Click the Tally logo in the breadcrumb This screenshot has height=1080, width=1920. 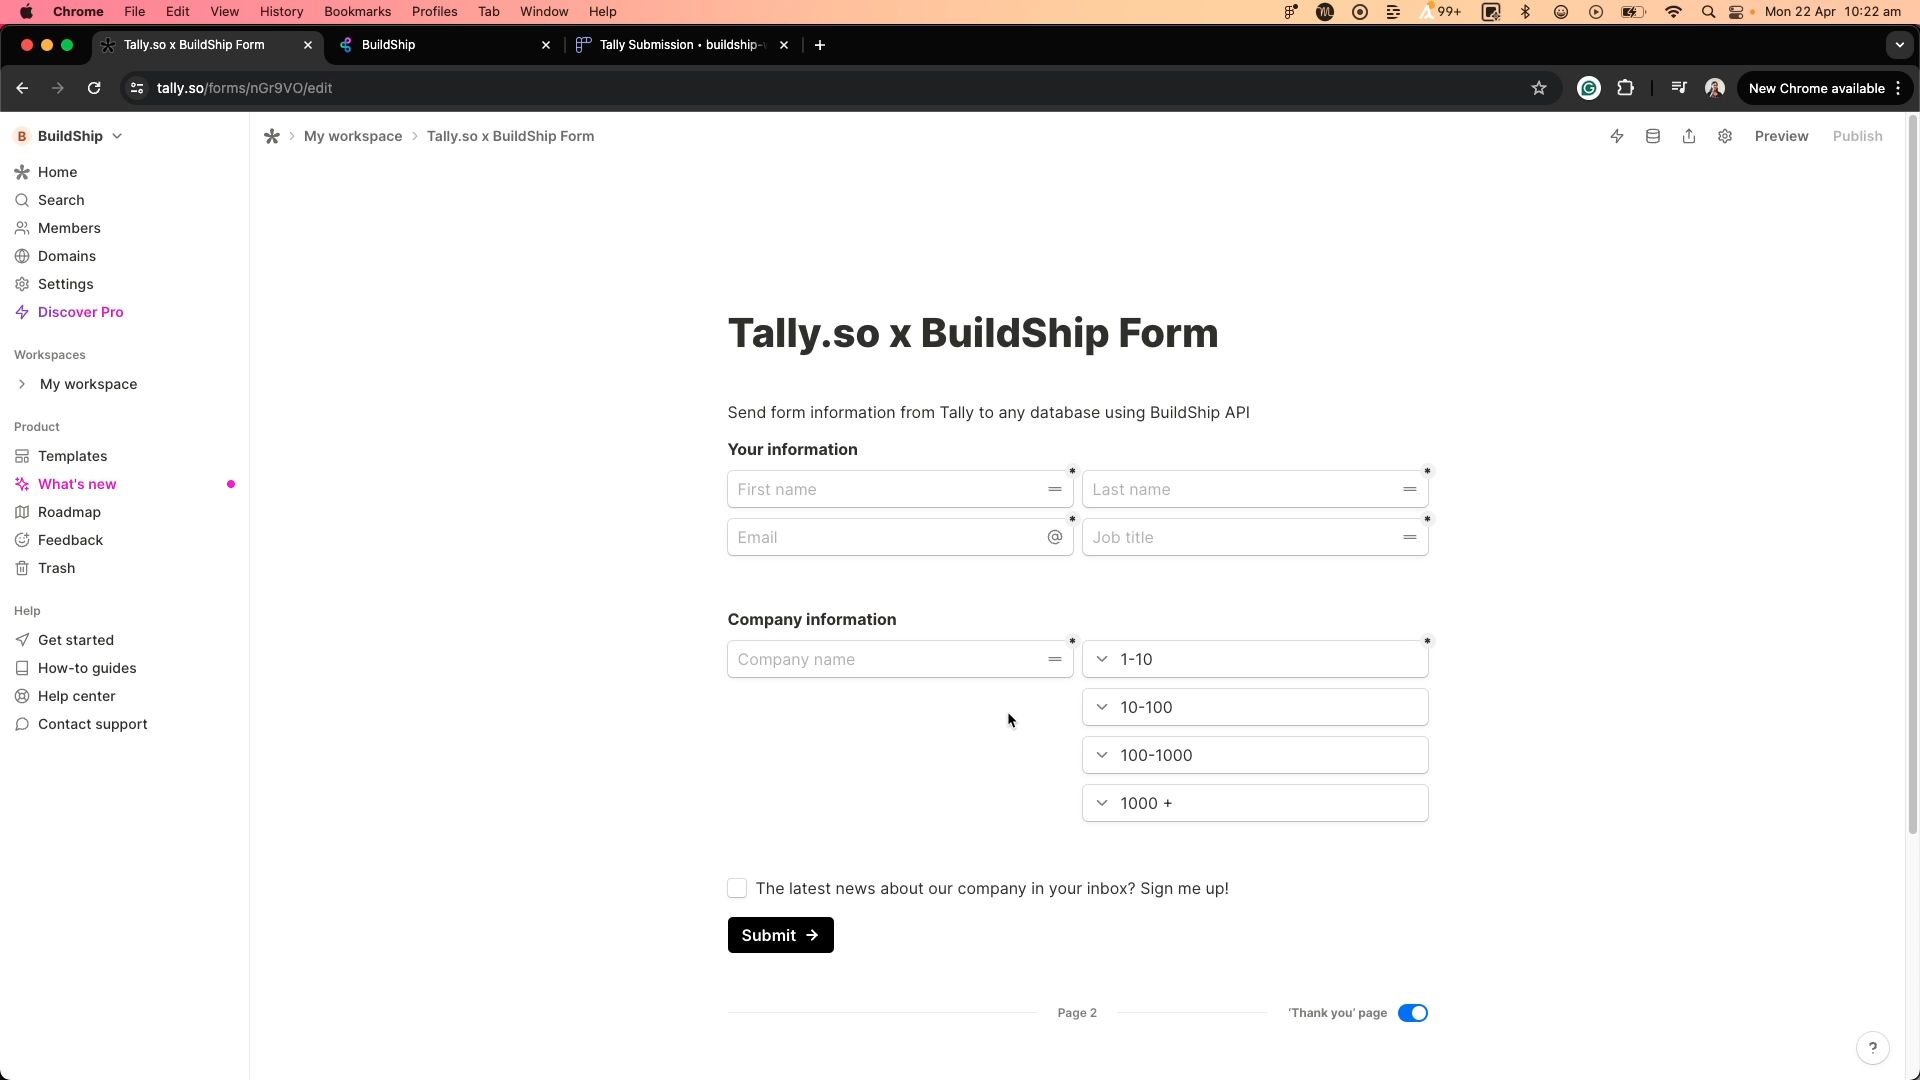tap(272, 136)
